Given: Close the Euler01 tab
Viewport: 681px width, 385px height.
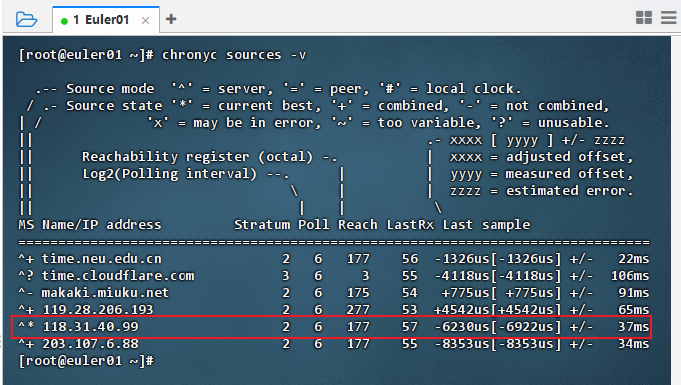Looking at the screenshot, I should (145, 20).
